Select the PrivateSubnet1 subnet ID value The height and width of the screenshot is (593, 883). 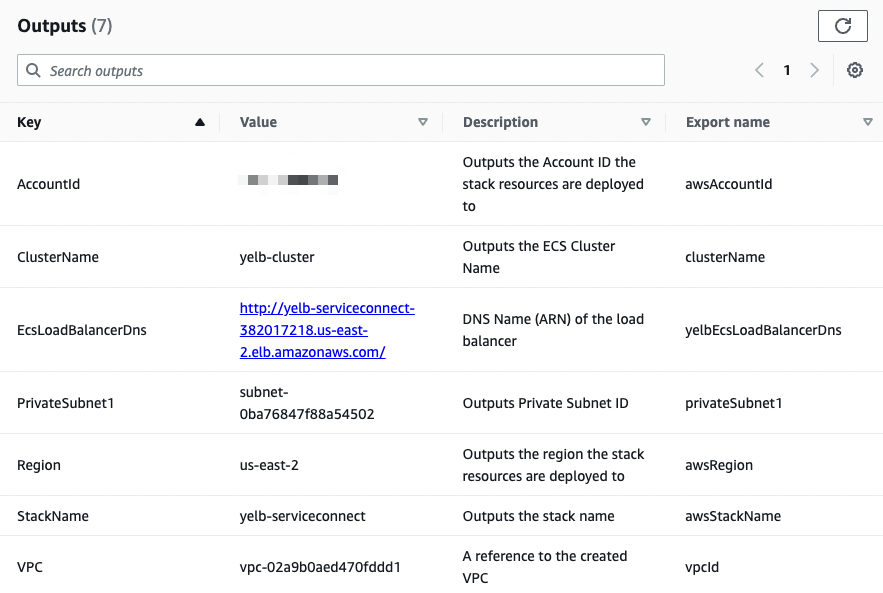pos(307,403)
